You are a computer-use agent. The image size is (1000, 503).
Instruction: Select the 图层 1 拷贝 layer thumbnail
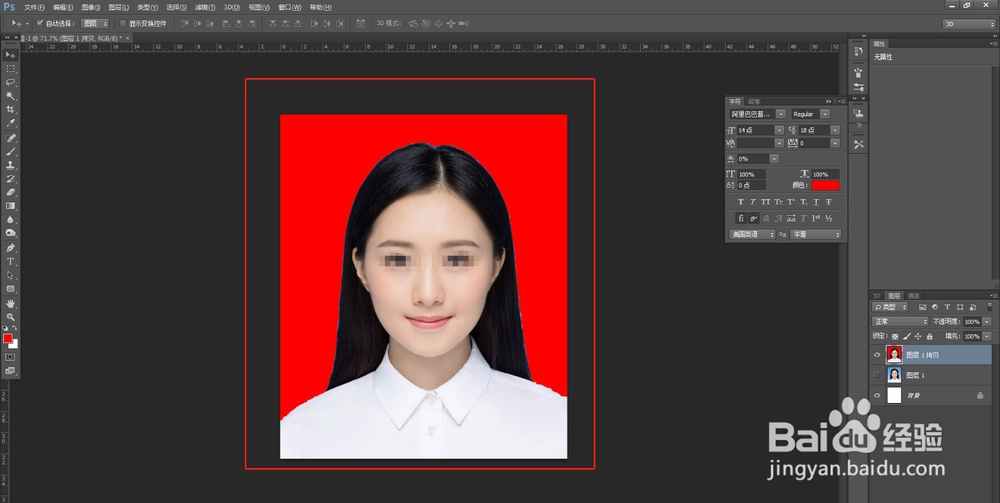click(894, 355)
